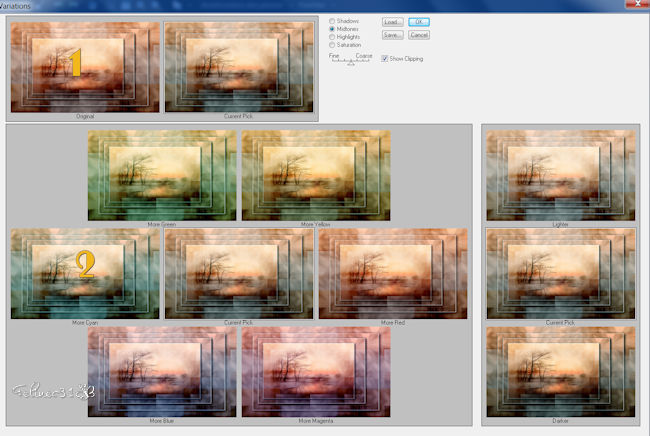This screenshot has width=650, height=436.
Task: Click the More Yellow thumbnail
Action: (x=316, y=175)
